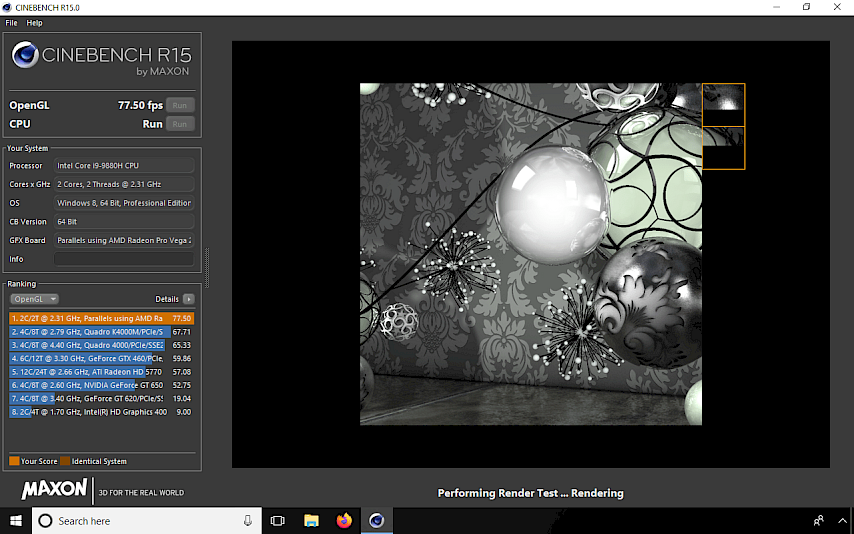Select ranking row GeForce GTX 460

coord(101,359)
